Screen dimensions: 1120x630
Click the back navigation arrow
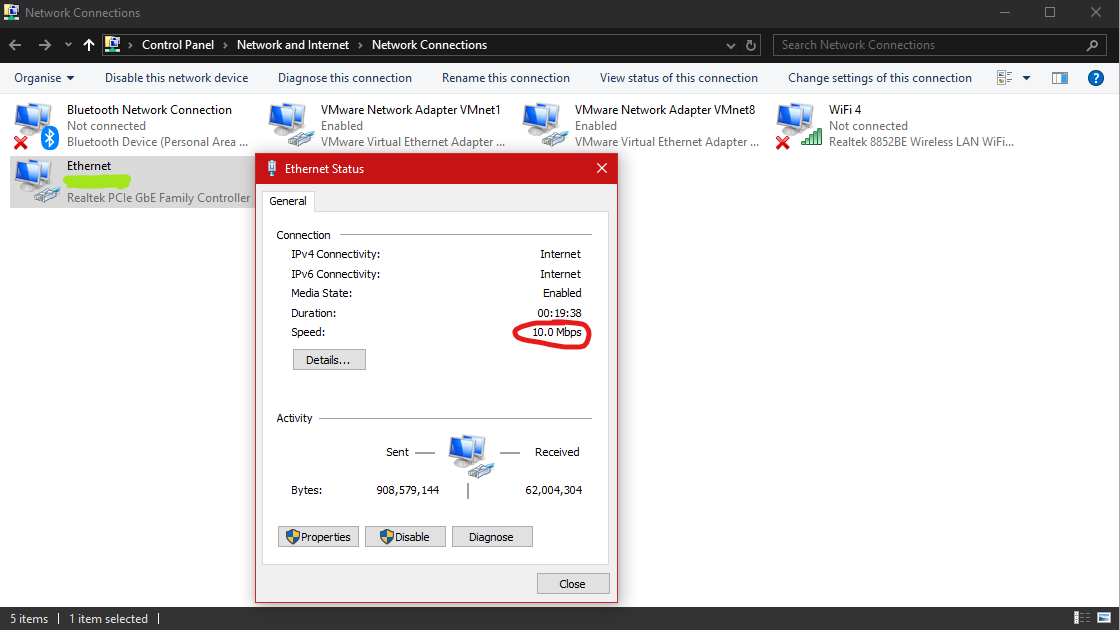click(15, 45)
